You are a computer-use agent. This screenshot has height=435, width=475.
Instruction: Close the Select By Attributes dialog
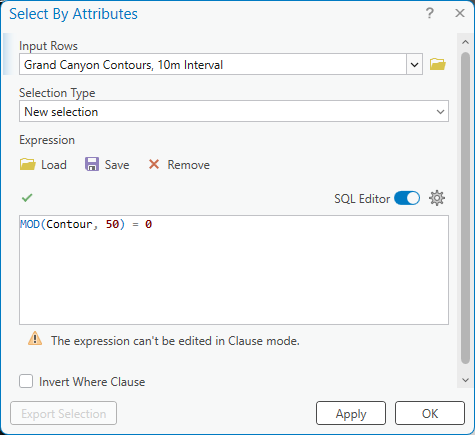[460, 13]
